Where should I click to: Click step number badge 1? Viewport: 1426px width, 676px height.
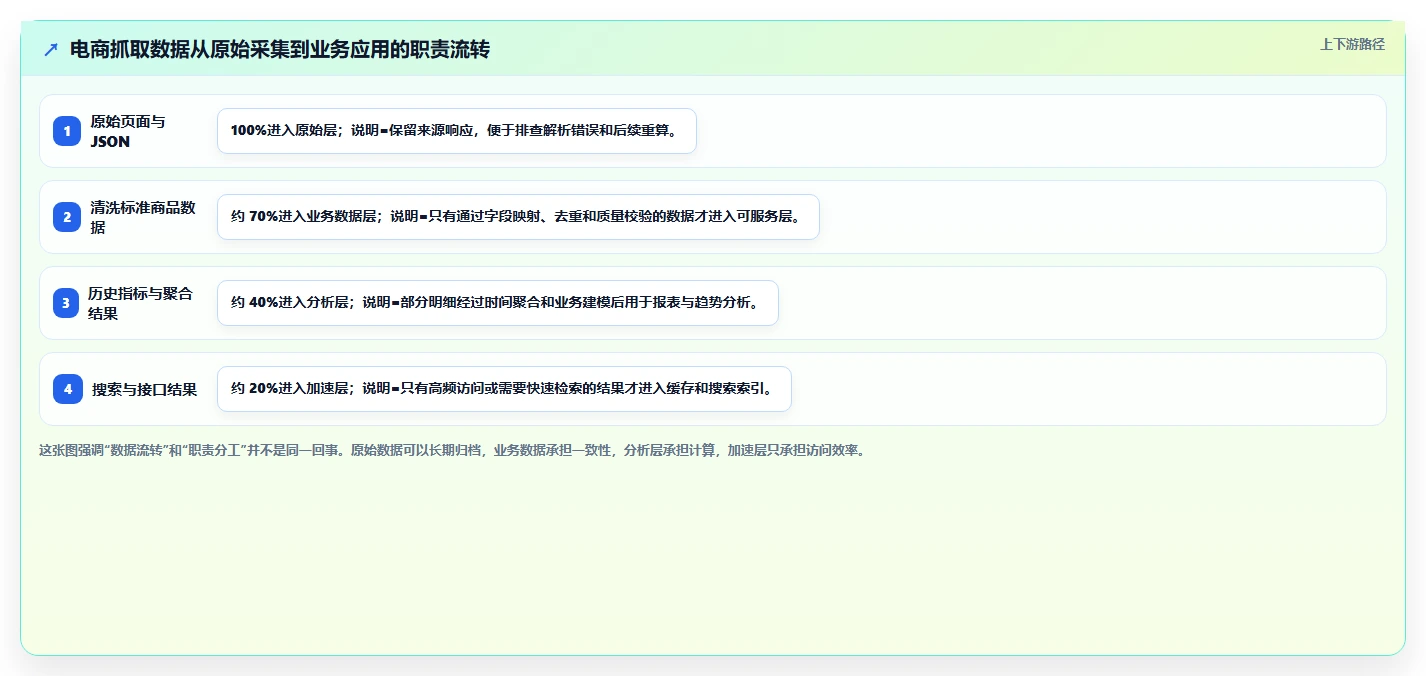tap(67, 131)
